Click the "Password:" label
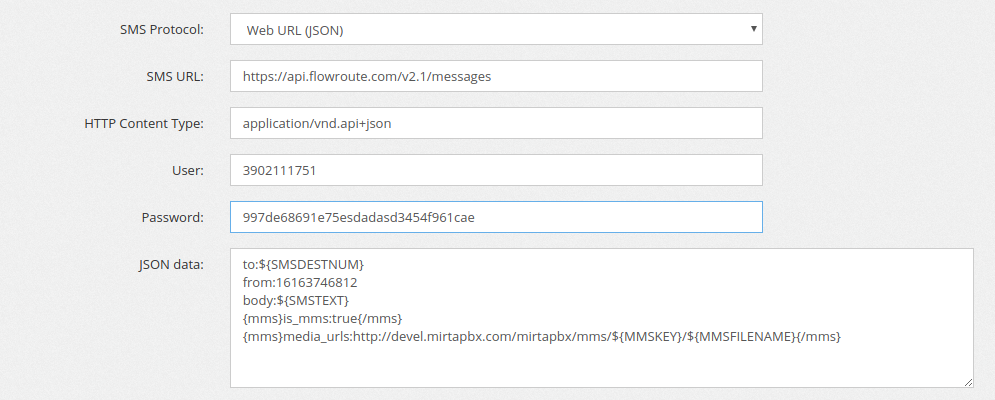 [x=173, y=217]
